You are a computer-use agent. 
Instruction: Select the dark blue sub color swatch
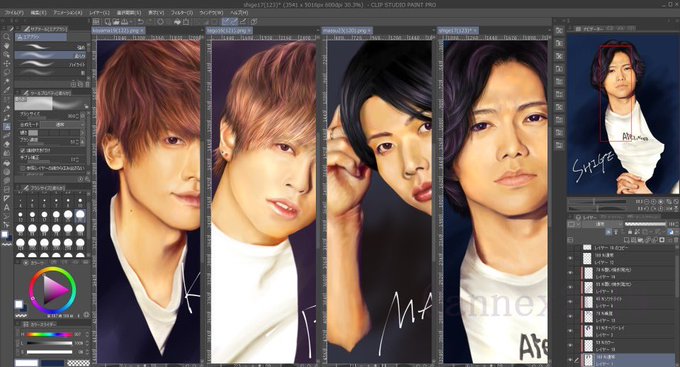point(52,363)
